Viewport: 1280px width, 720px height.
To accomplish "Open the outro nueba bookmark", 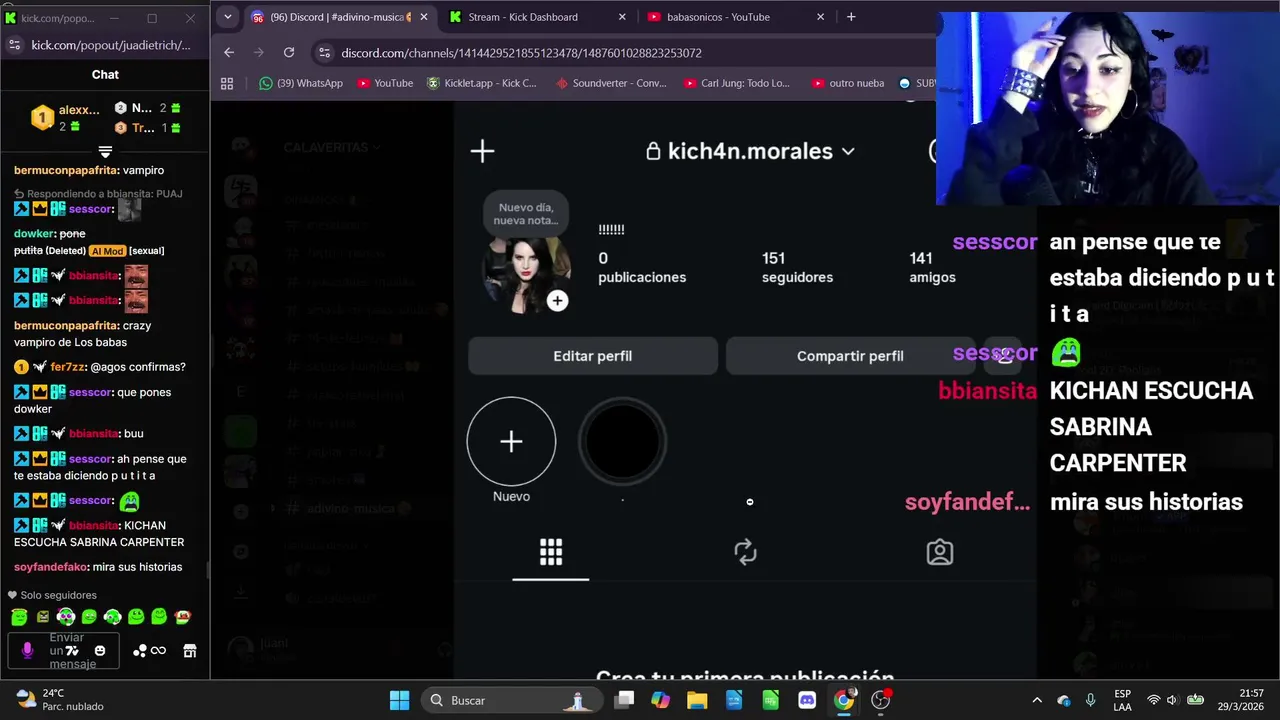I will pyautogui.click(x=848, y=83).
